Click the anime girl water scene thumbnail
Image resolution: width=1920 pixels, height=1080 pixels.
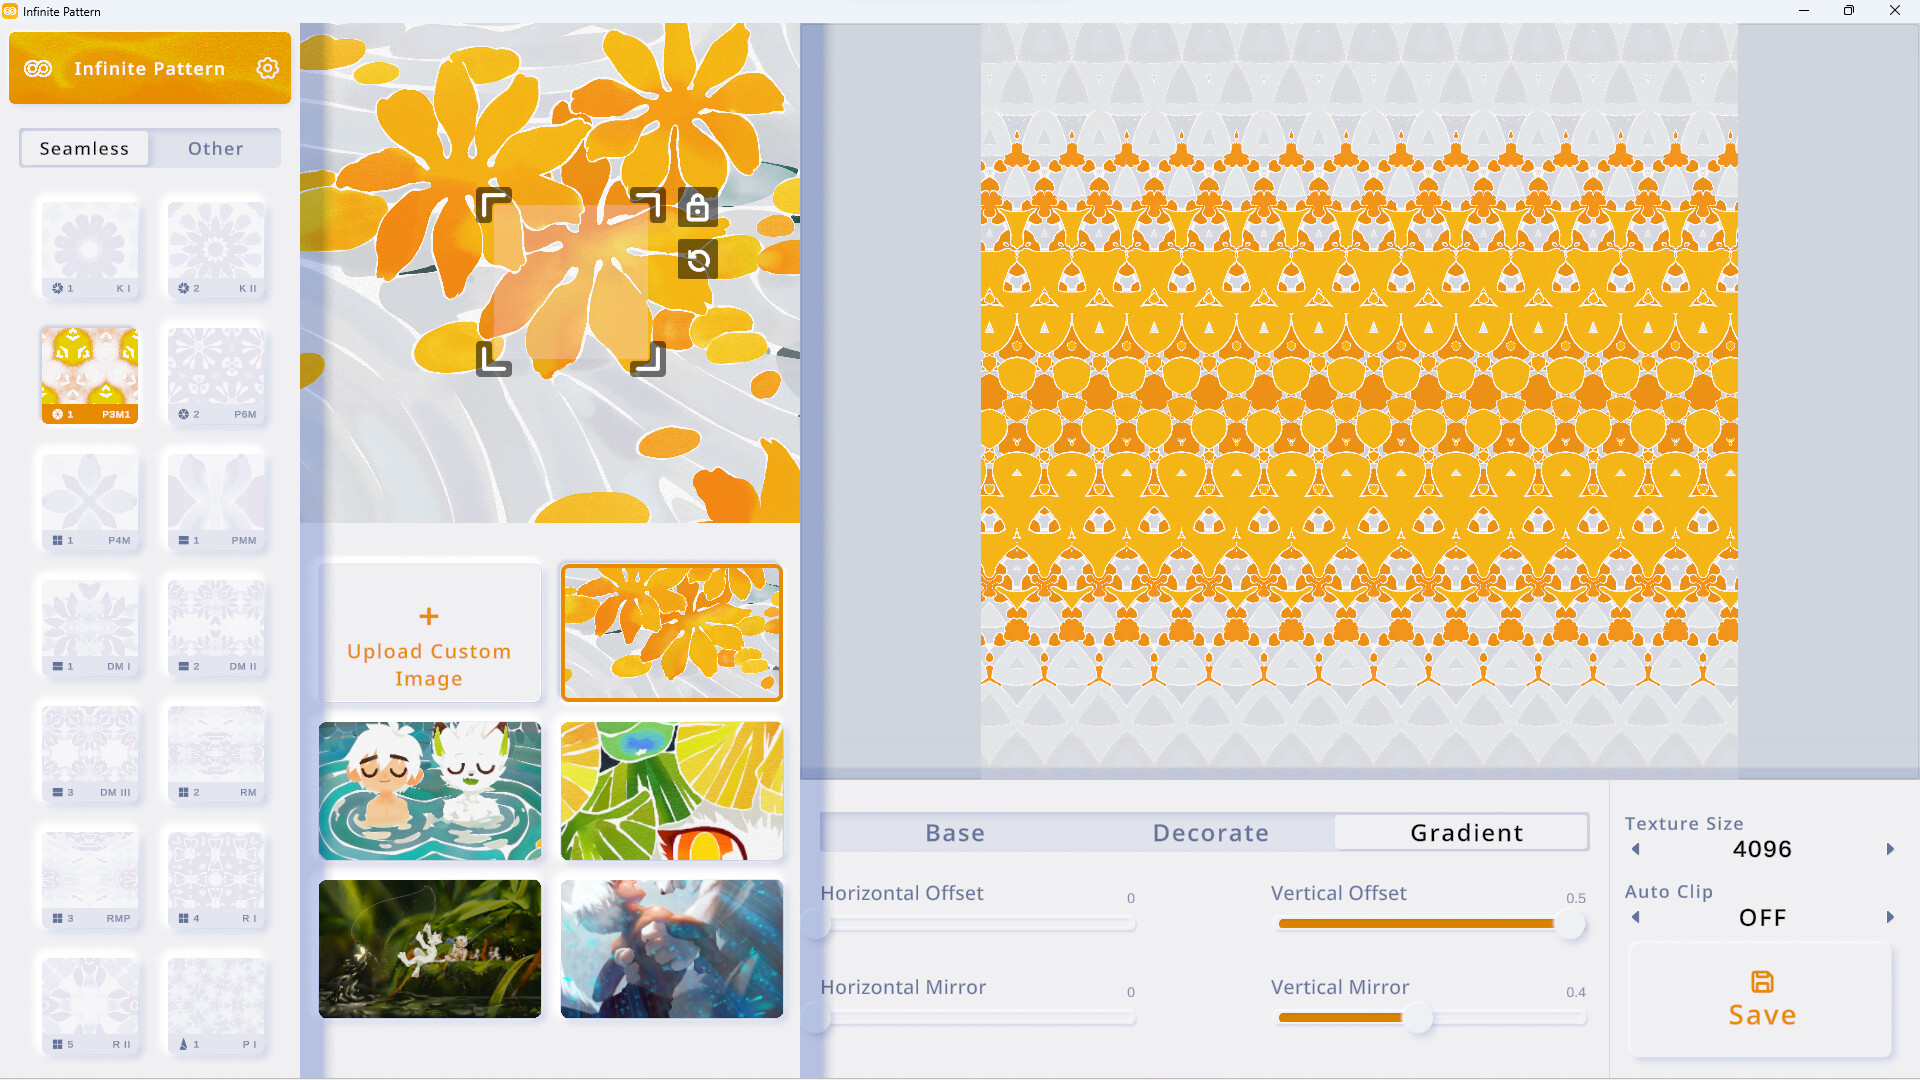click(430, 789)
